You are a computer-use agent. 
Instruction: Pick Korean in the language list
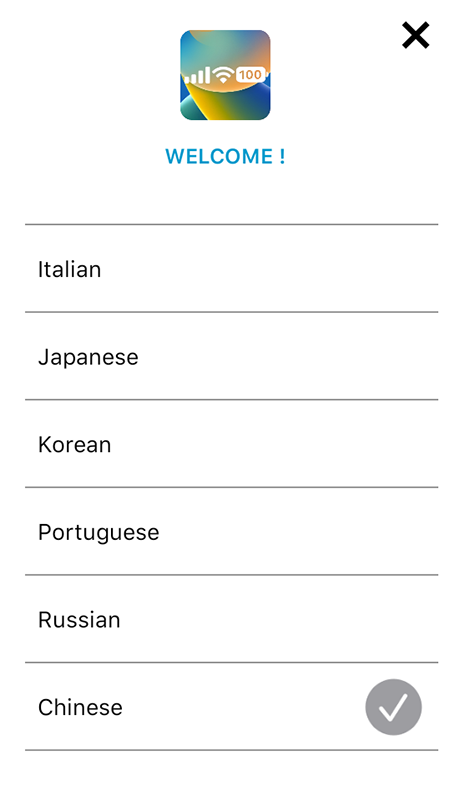click(x=231, y=444)
